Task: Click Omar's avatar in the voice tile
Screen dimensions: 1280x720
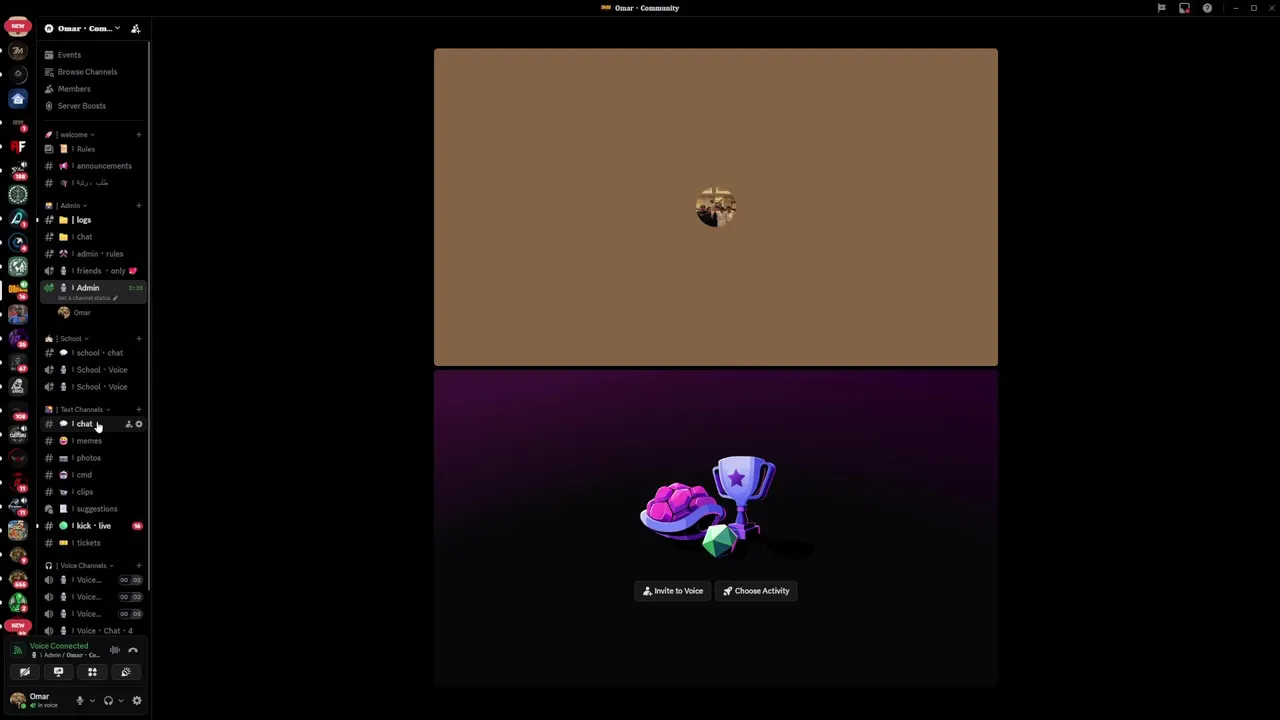Action: 716,207
